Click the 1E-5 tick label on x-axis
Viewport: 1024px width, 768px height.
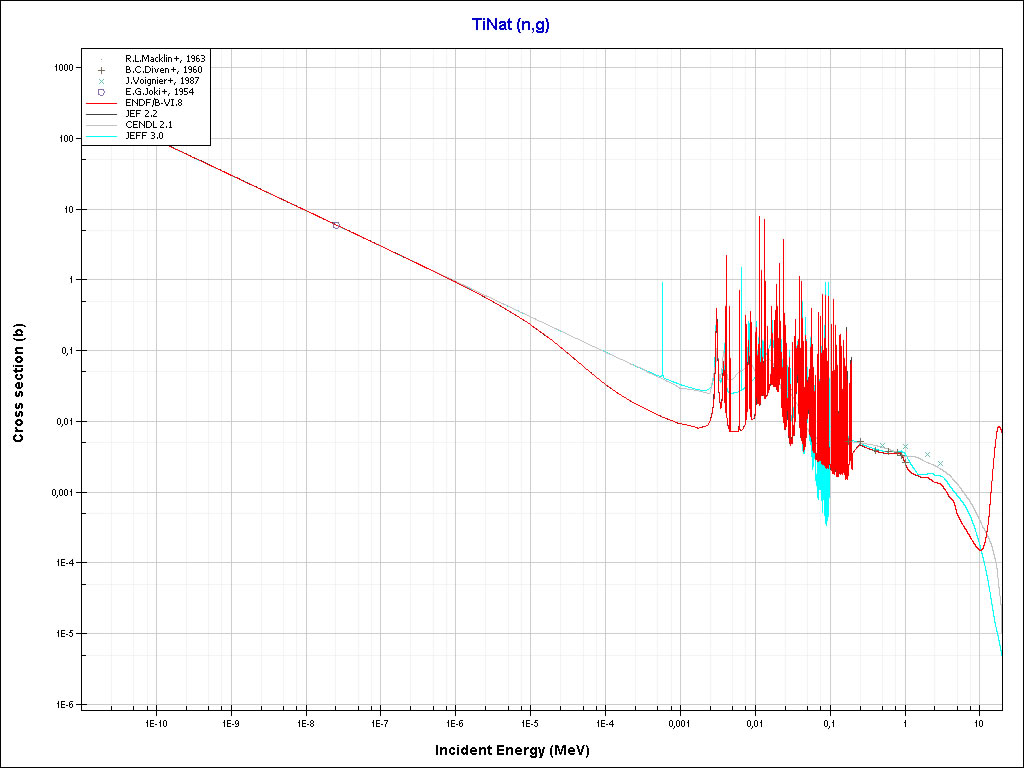click(x=529, y=722)
